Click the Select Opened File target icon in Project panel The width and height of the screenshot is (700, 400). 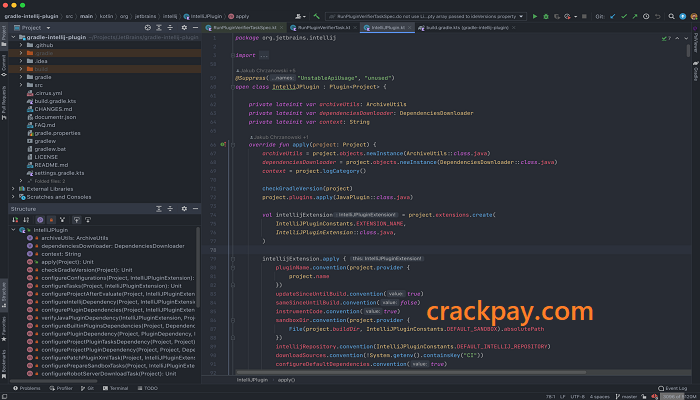[x=148, y=28]
